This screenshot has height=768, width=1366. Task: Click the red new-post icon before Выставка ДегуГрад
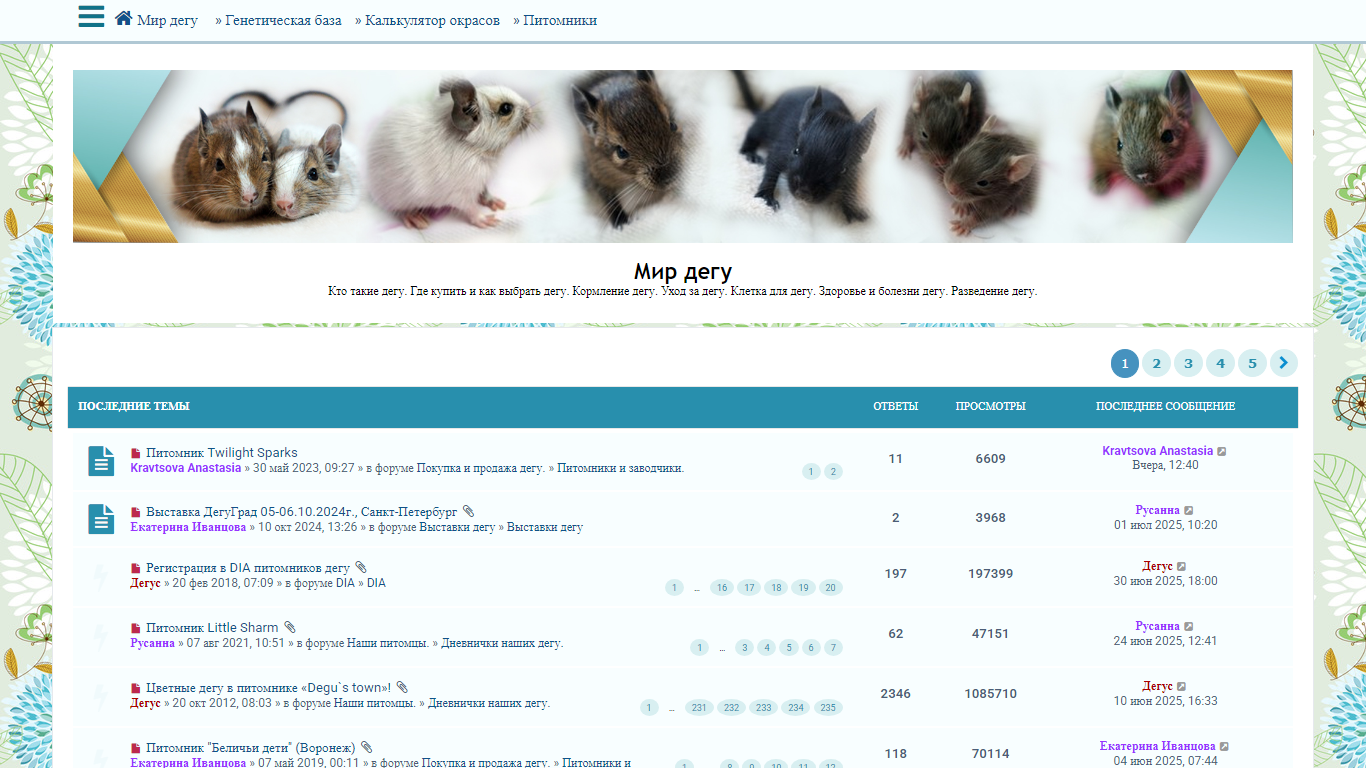click(136, 512)
